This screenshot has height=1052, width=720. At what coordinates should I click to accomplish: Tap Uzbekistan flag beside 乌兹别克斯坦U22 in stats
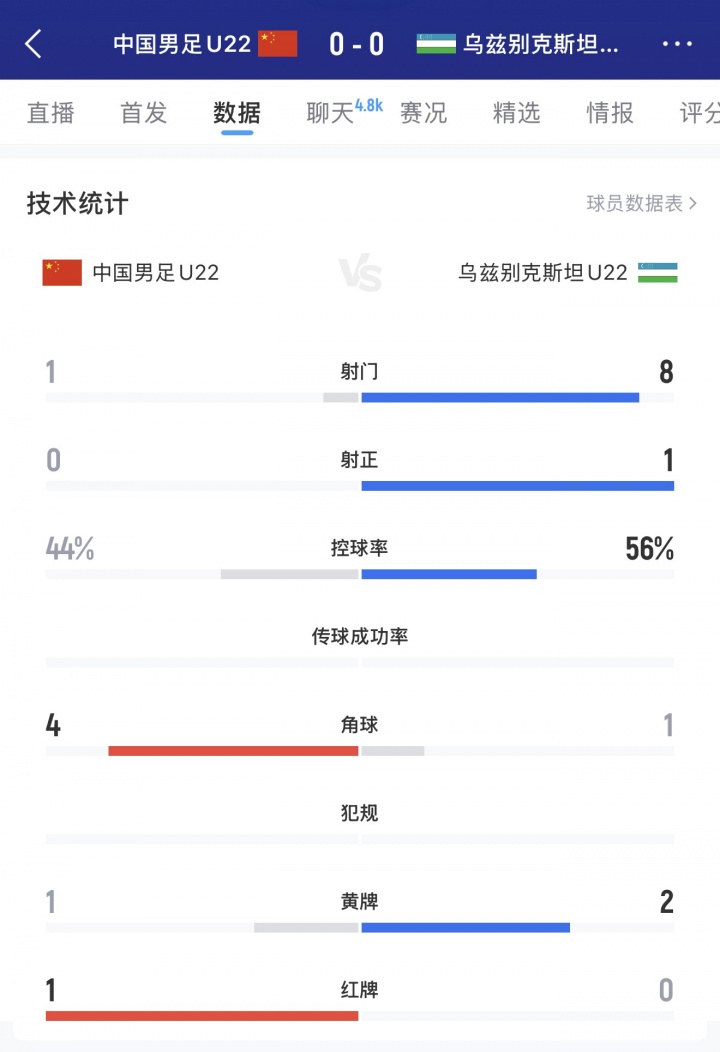coord(658,272)
